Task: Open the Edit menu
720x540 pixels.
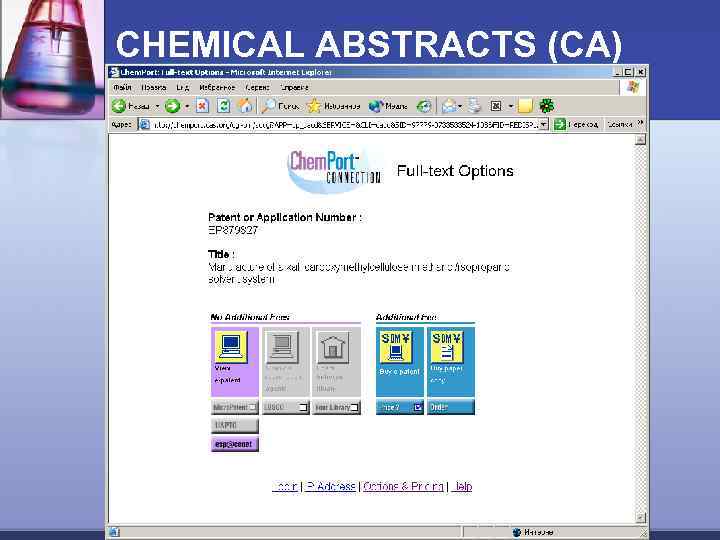Action: pos(153,87)
